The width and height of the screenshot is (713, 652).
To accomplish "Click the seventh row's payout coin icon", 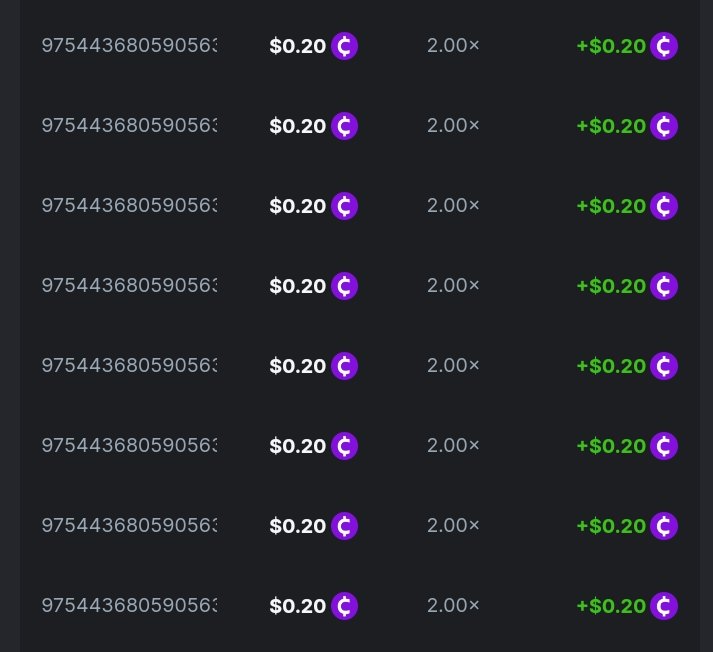I will click(664, 526).
